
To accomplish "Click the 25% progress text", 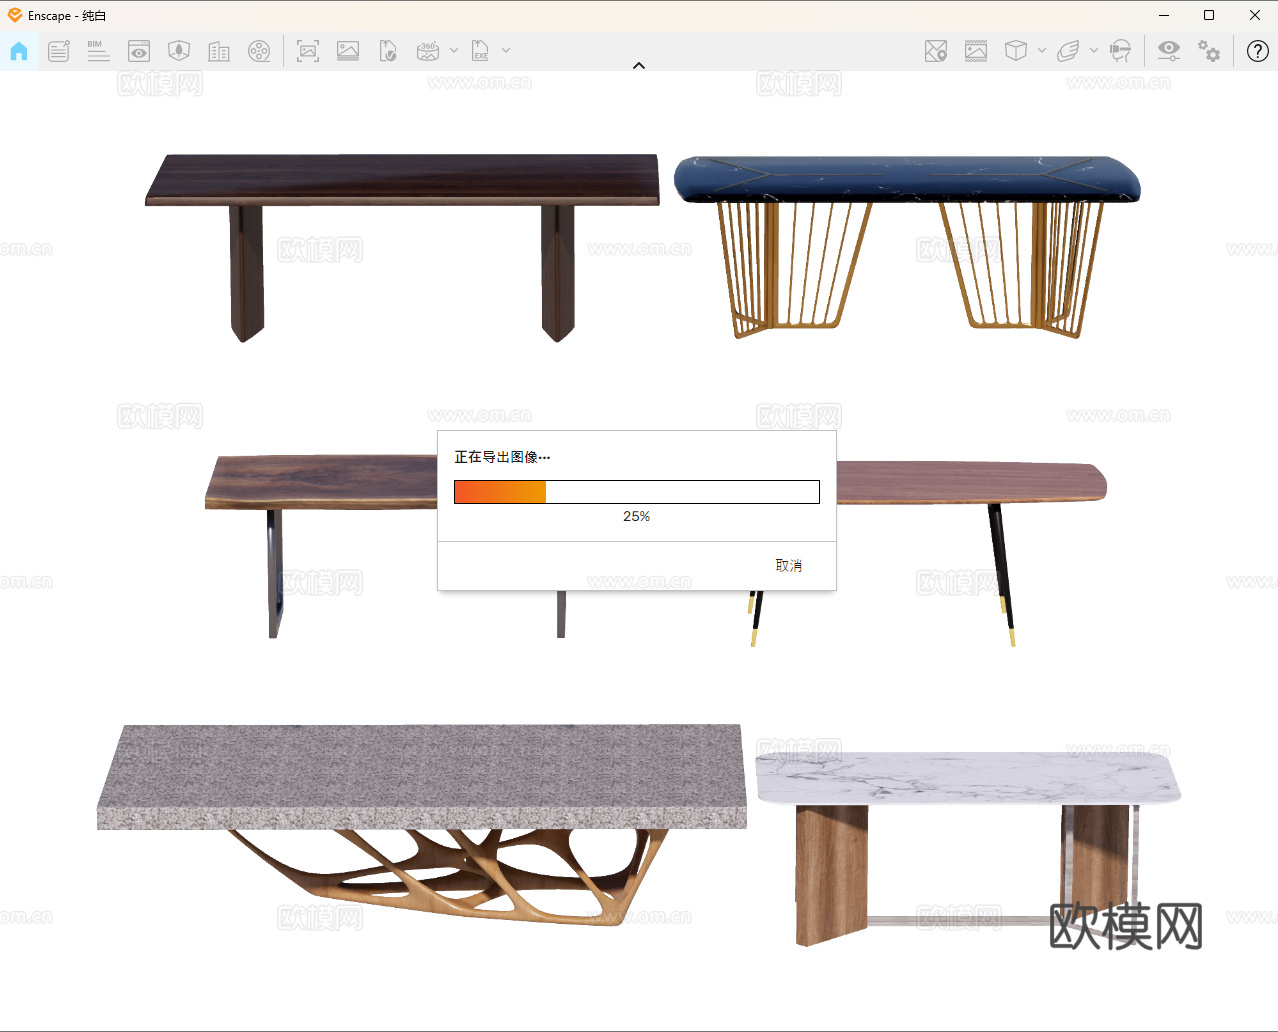I will tap(637, 517).
